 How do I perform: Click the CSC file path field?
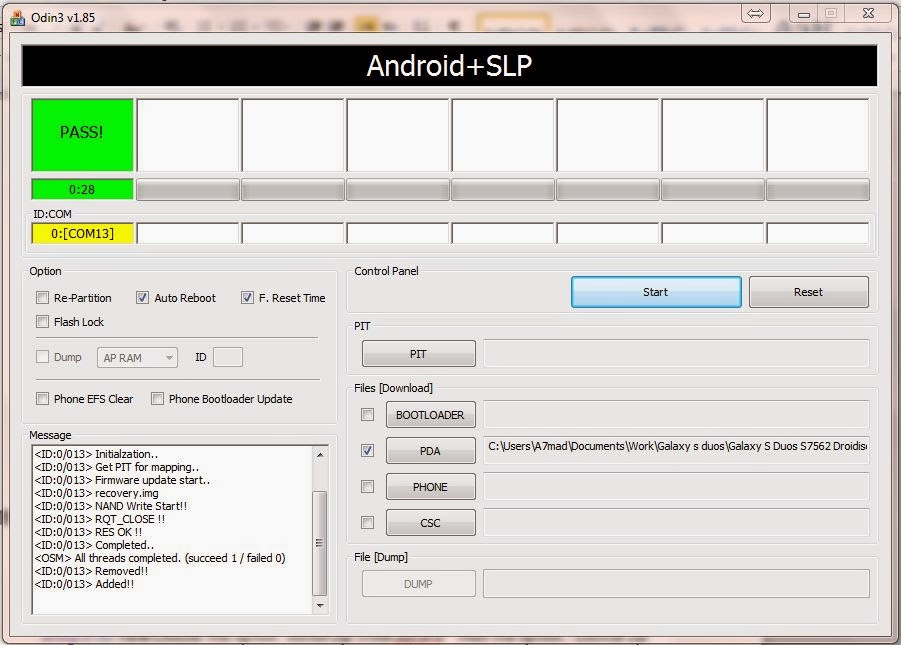(x=676, y=523)
